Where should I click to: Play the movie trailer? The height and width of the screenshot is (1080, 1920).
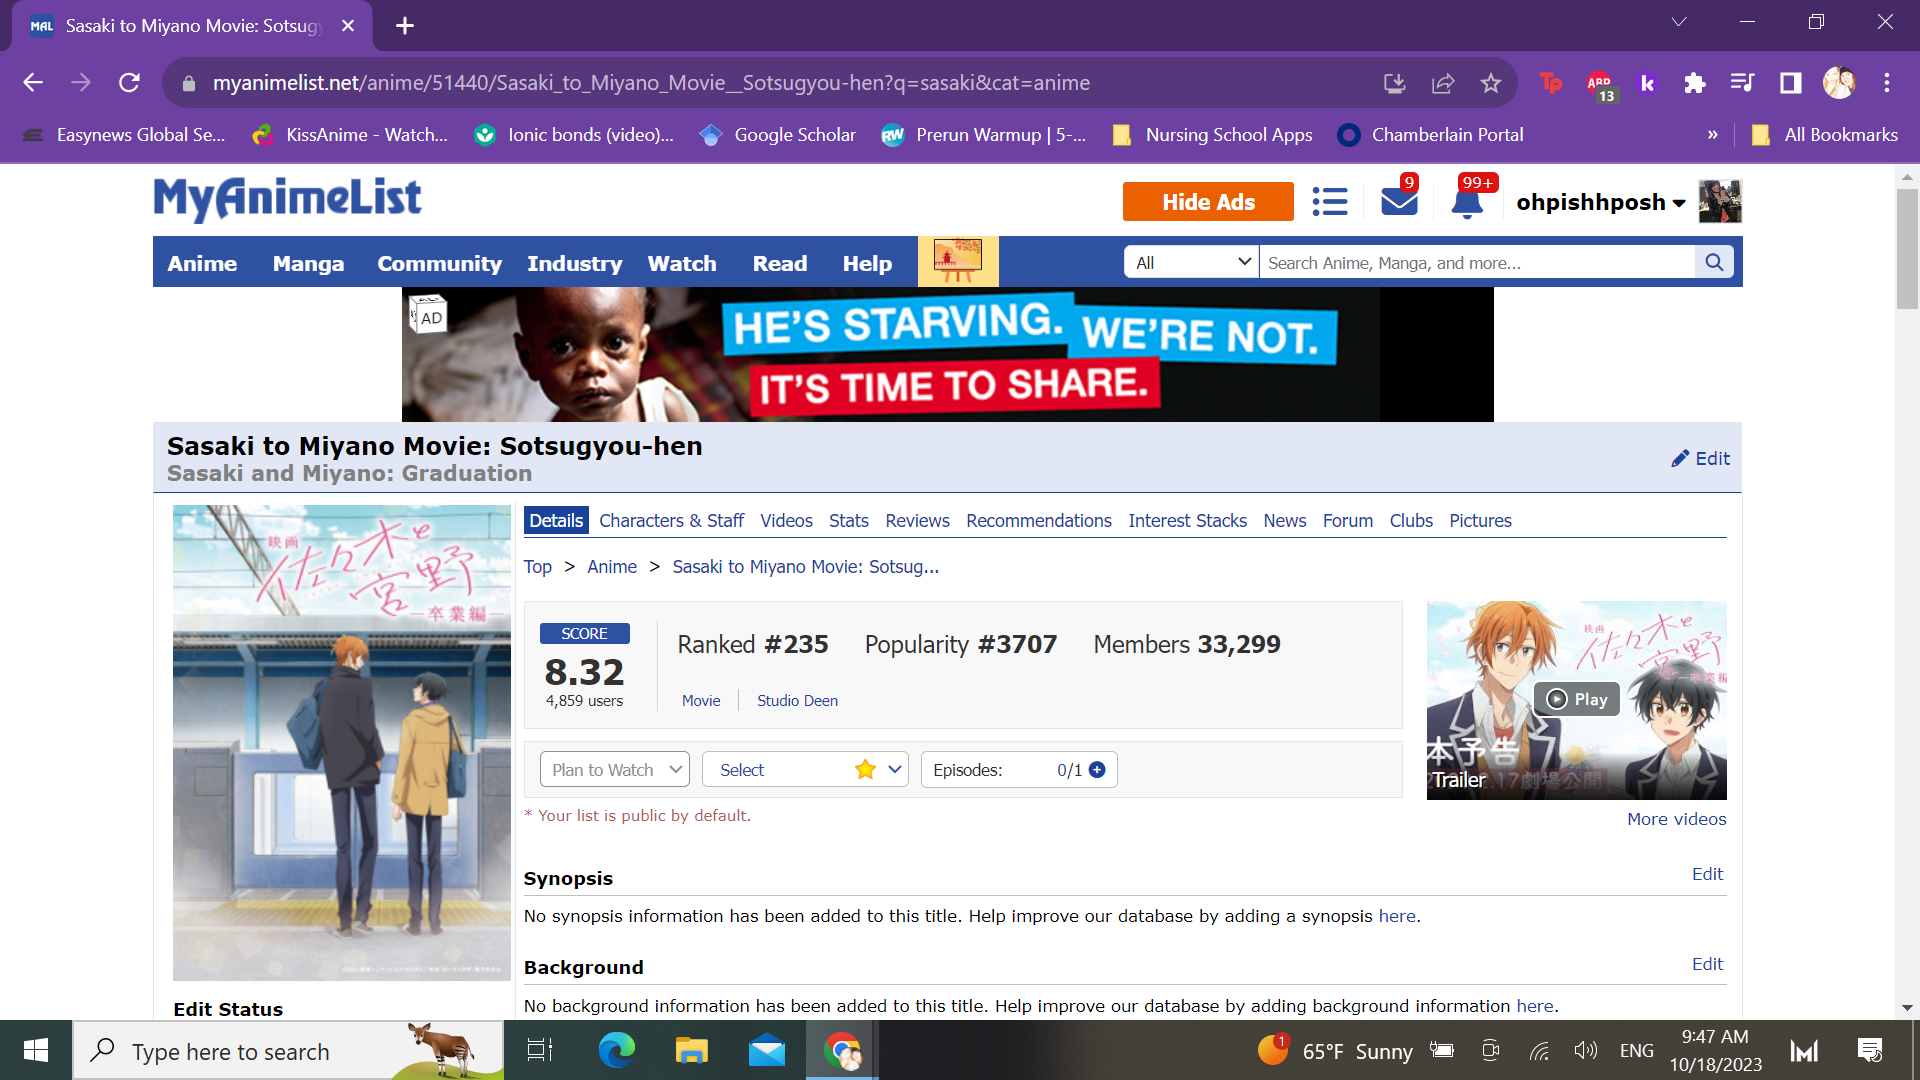point(1576,699)
